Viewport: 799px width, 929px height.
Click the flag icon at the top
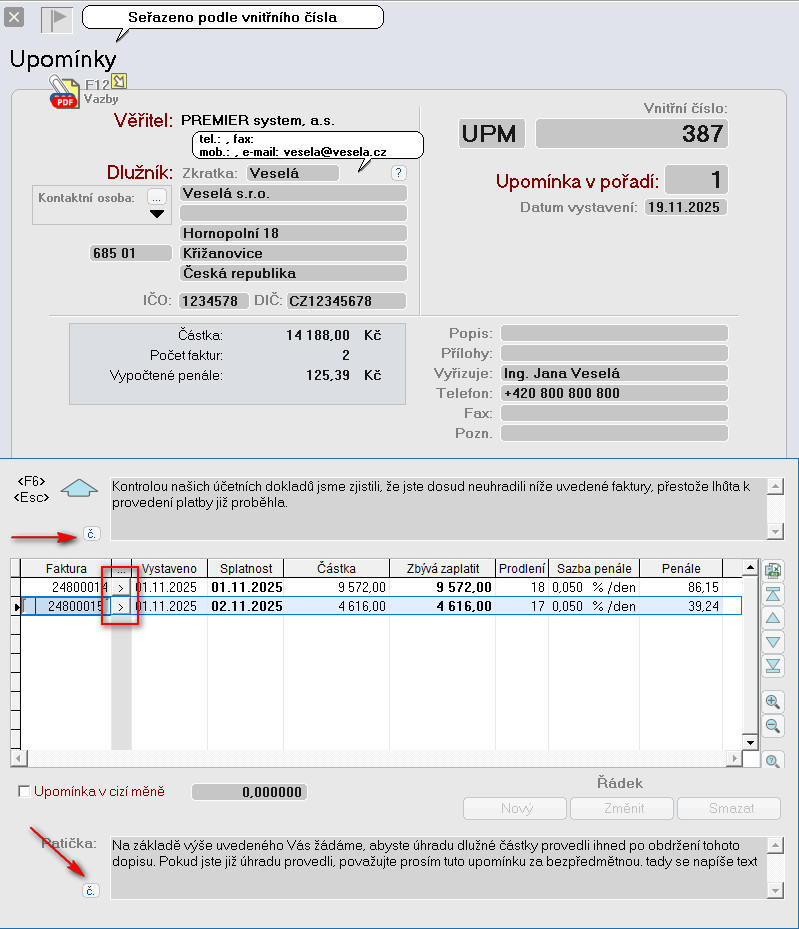click(x=56, y=19)
